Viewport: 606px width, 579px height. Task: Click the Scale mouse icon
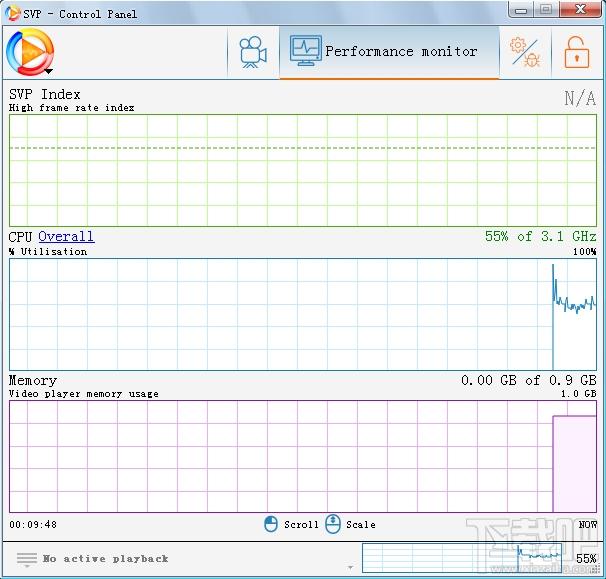click(x=333, y=524)
